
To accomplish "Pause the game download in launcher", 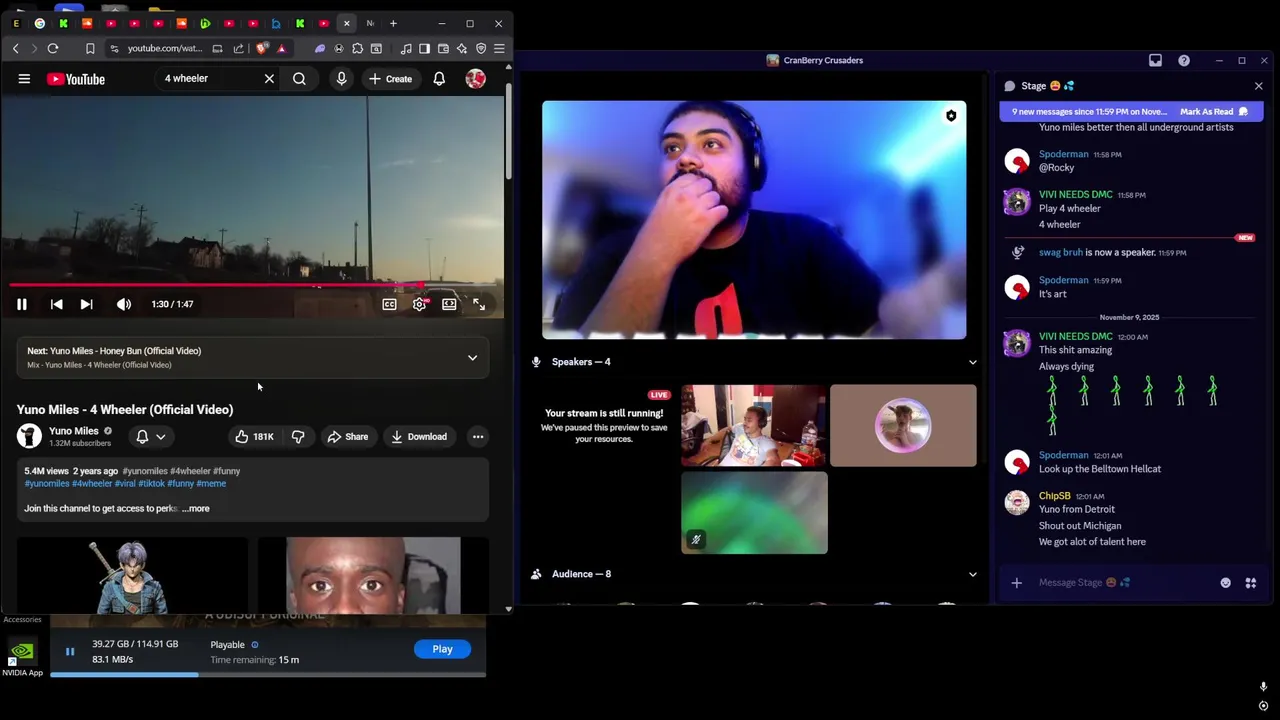I will pos(70,652).
